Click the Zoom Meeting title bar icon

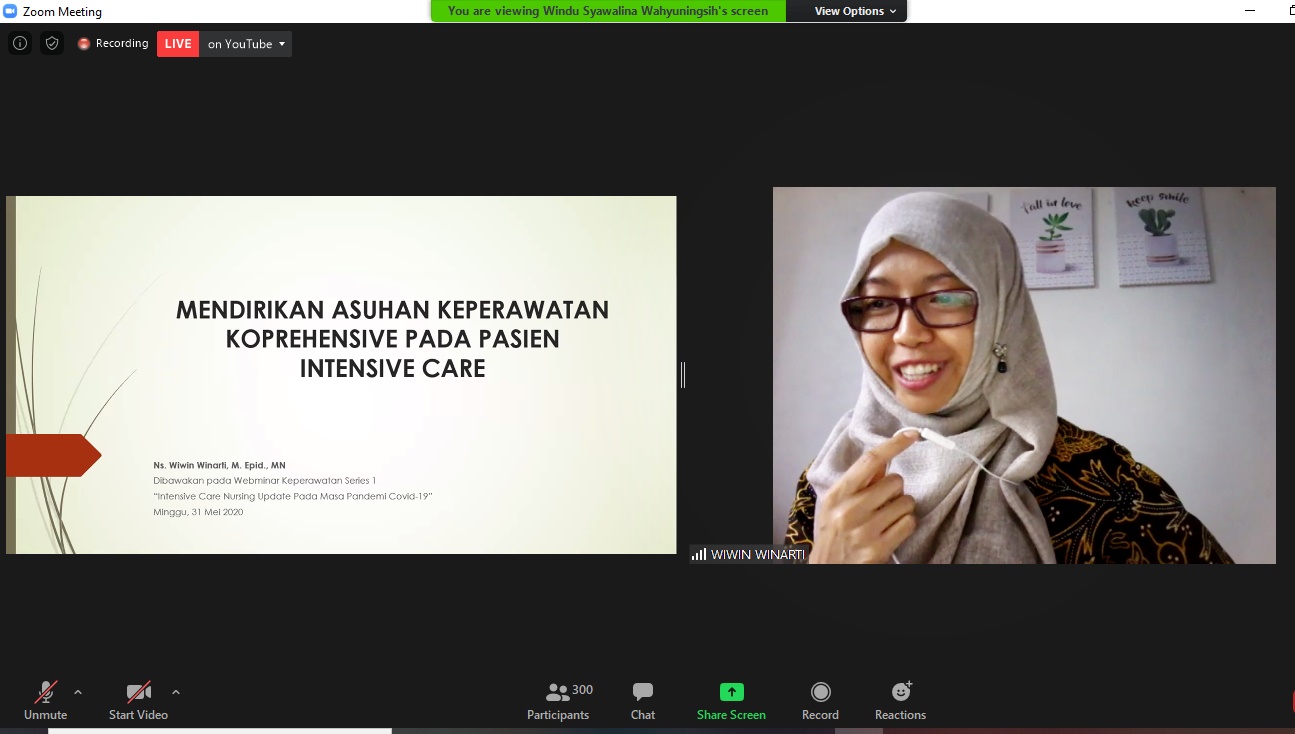[10, 12]
